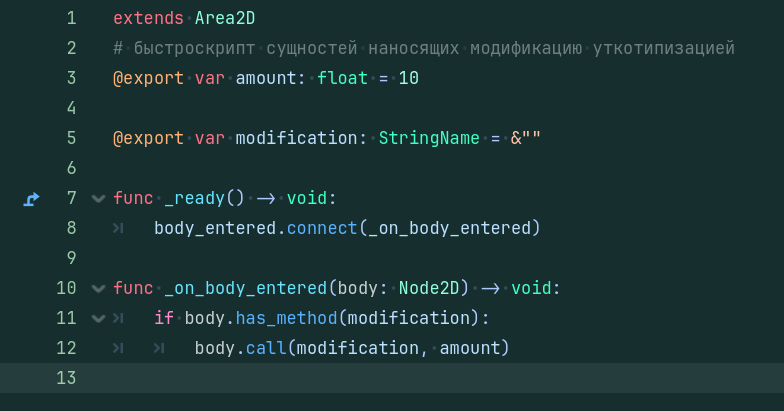Image resolution: width=784 pixels, height=411 pixels.
Task: Click the Area2D class name
Action: pyautogui.click(x=225, y=18)
